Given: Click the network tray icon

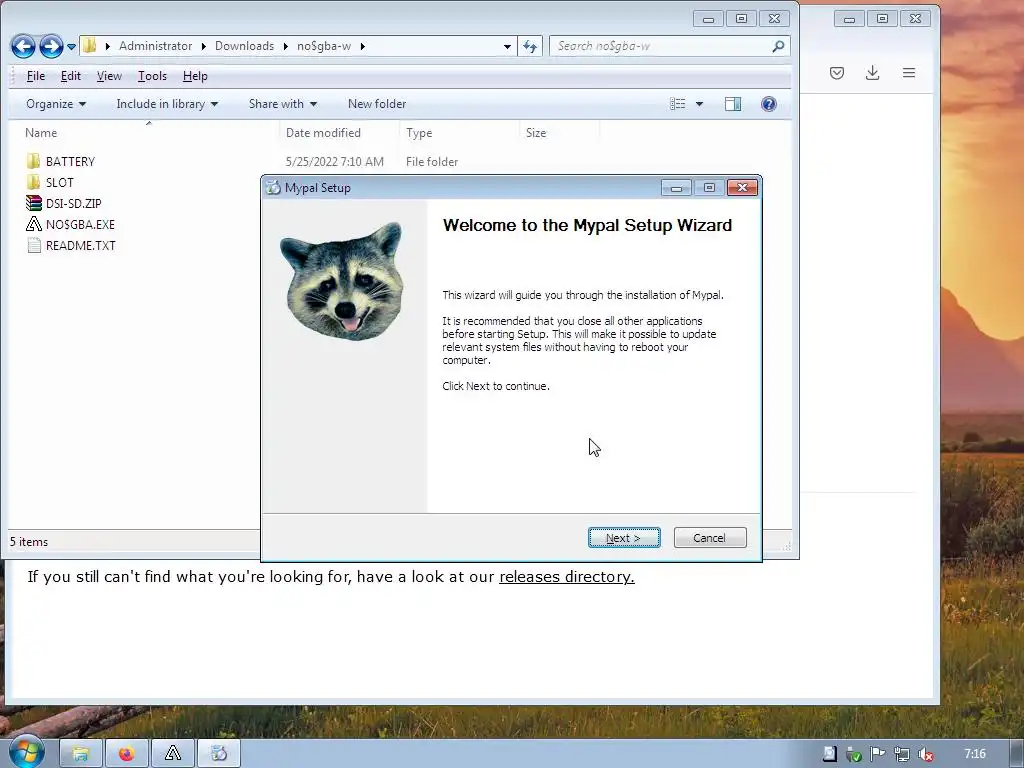Looking at the screenshot, I should point(902,754).
